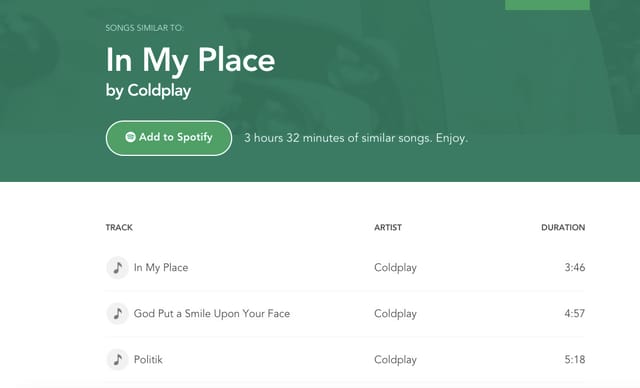
Task: Click the by Coldplay subtitle in the header
Action: (148, 91)
